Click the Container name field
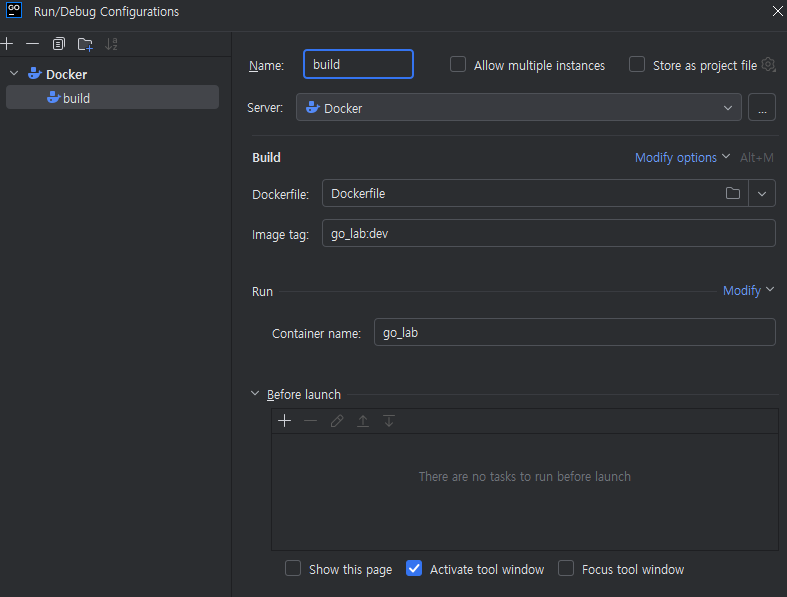The height and width of the screenshot is (597, 787). [575, 332]
